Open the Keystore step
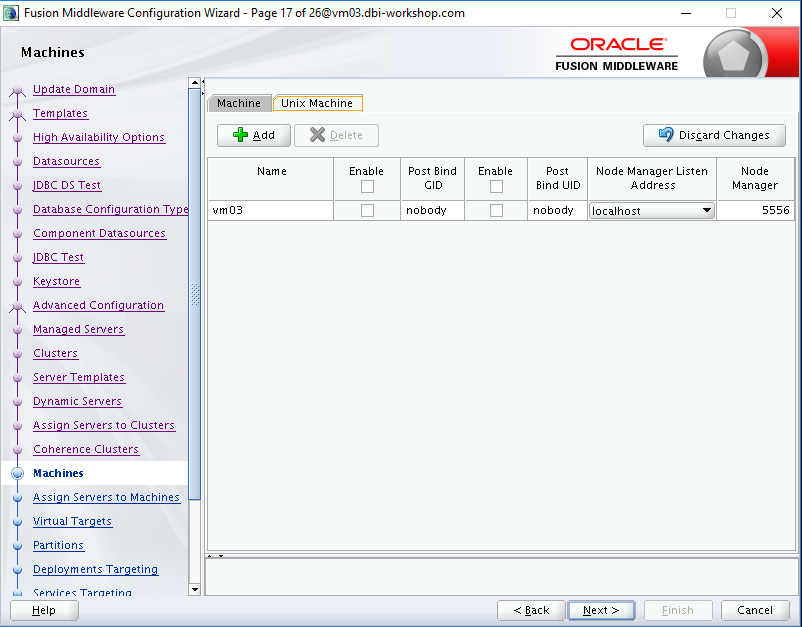This screenshot has height=627, width=802. point(56,281)
